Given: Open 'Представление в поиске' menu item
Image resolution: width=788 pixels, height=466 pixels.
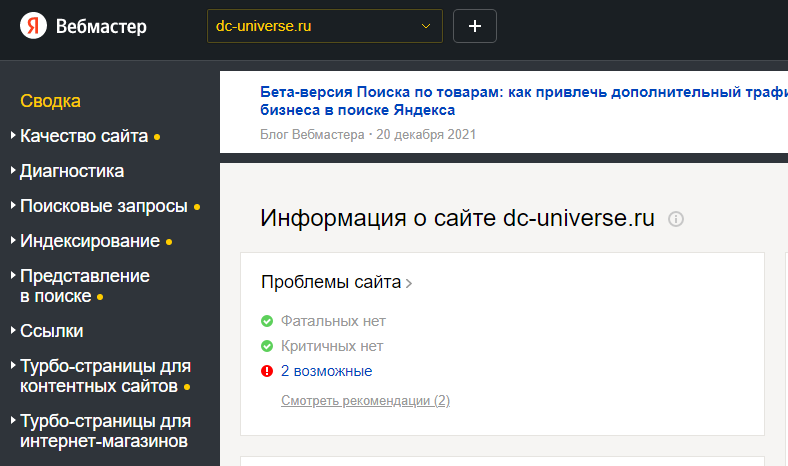Looking at the screenshot, I should (85, 286).
